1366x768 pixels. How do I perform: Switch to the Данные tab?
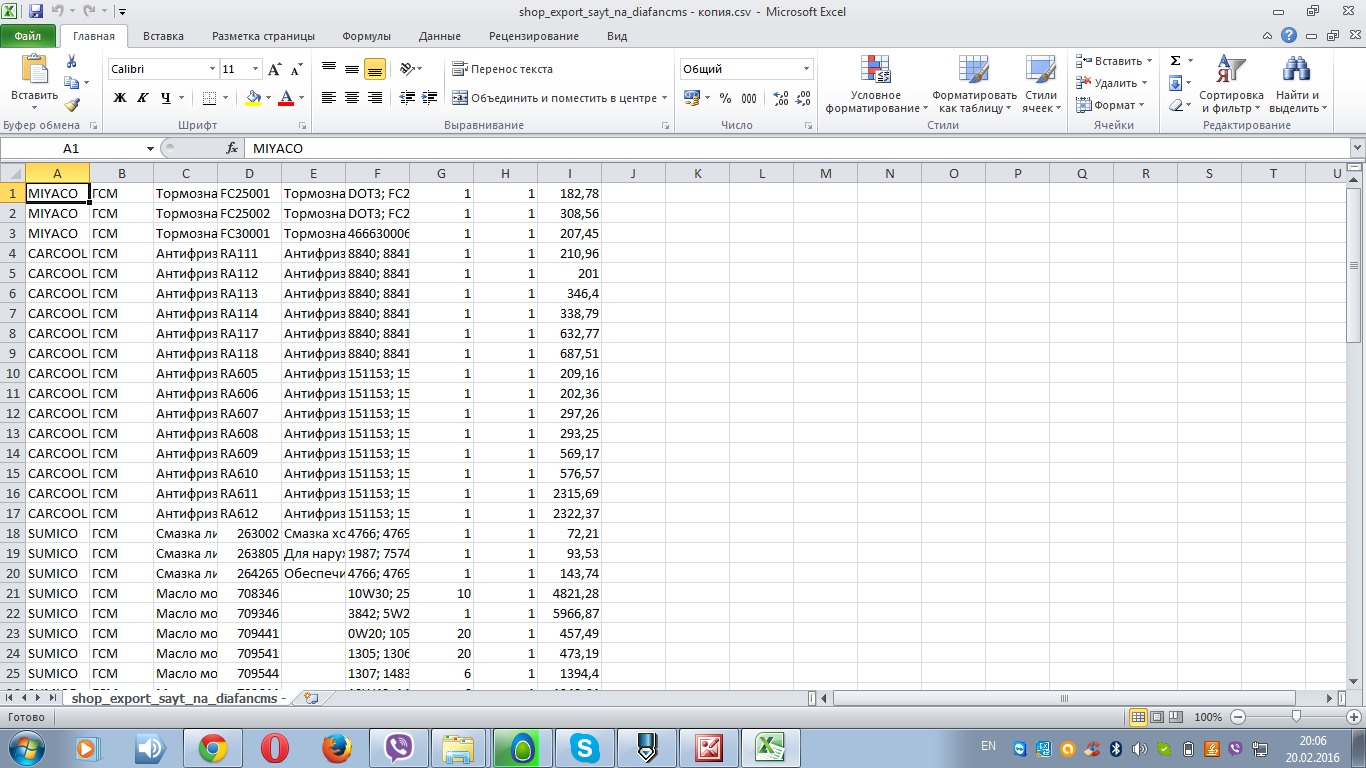[440, 36]
